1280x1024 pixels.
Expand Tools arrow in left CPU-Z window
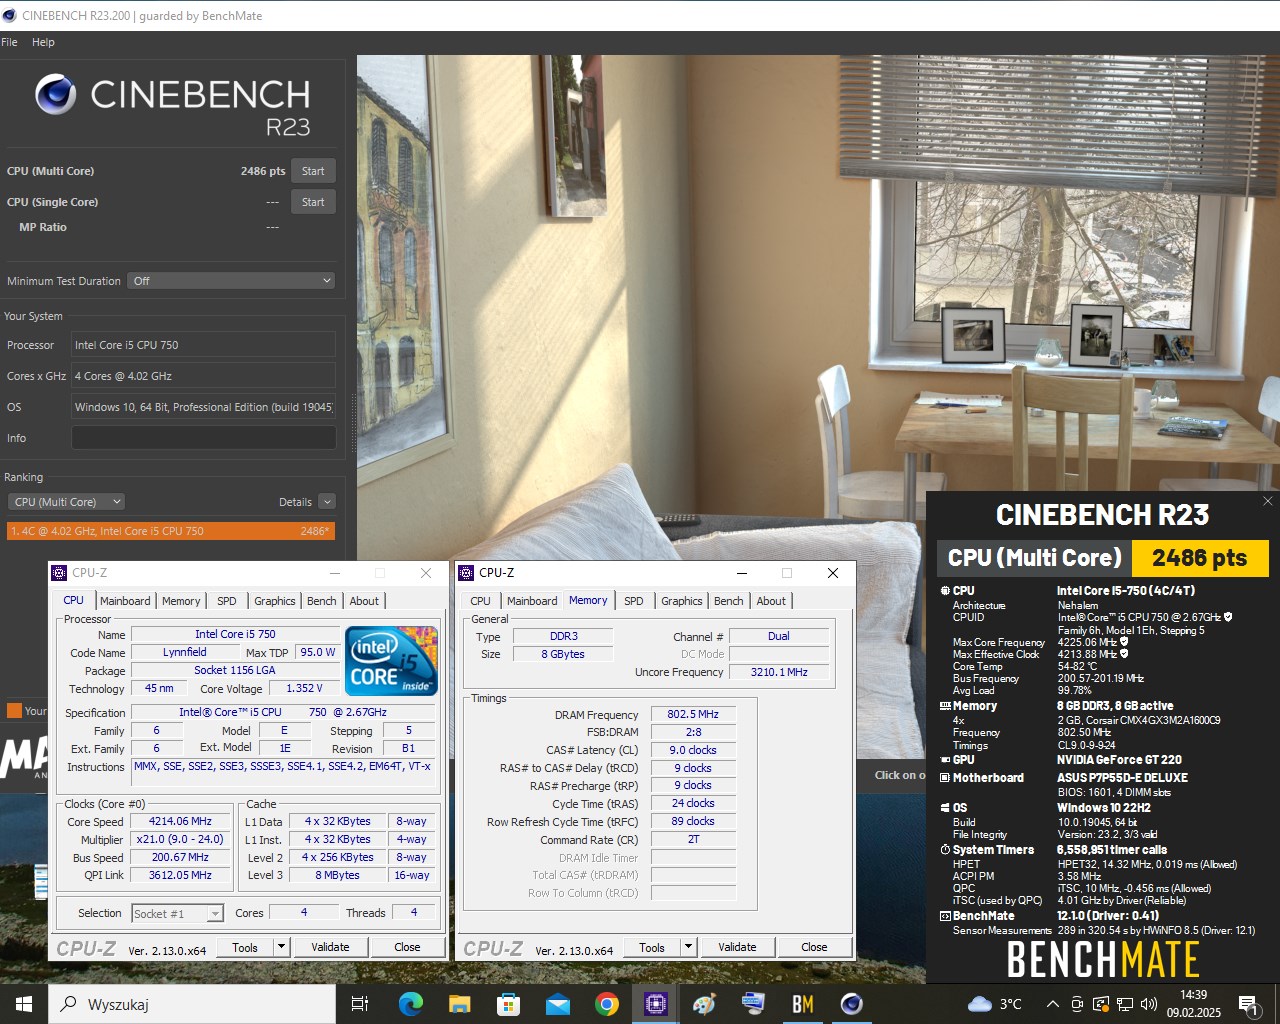tap(281, 947)
